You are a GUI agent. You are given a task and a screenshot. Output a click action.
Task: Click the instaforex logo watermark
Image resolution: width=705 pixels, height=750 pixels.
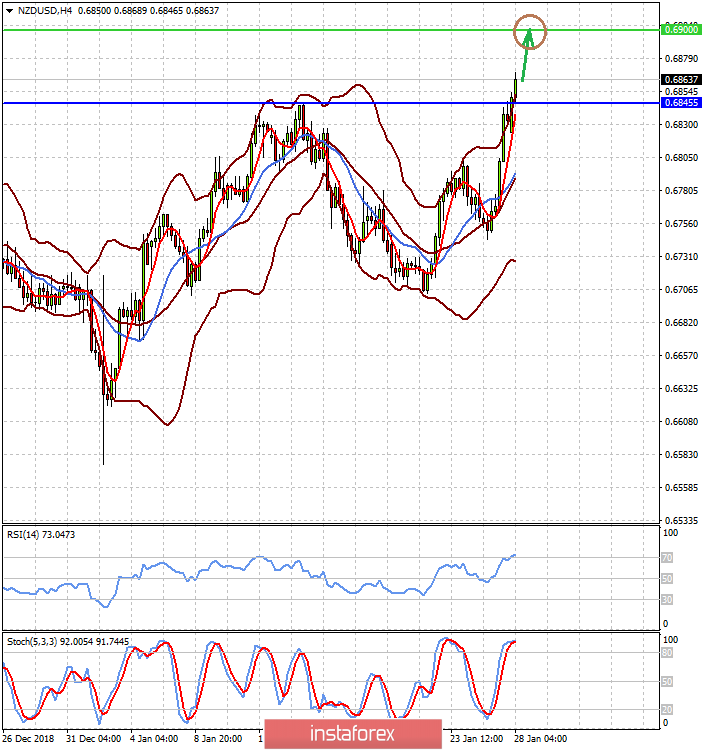(x=352, y=733)
